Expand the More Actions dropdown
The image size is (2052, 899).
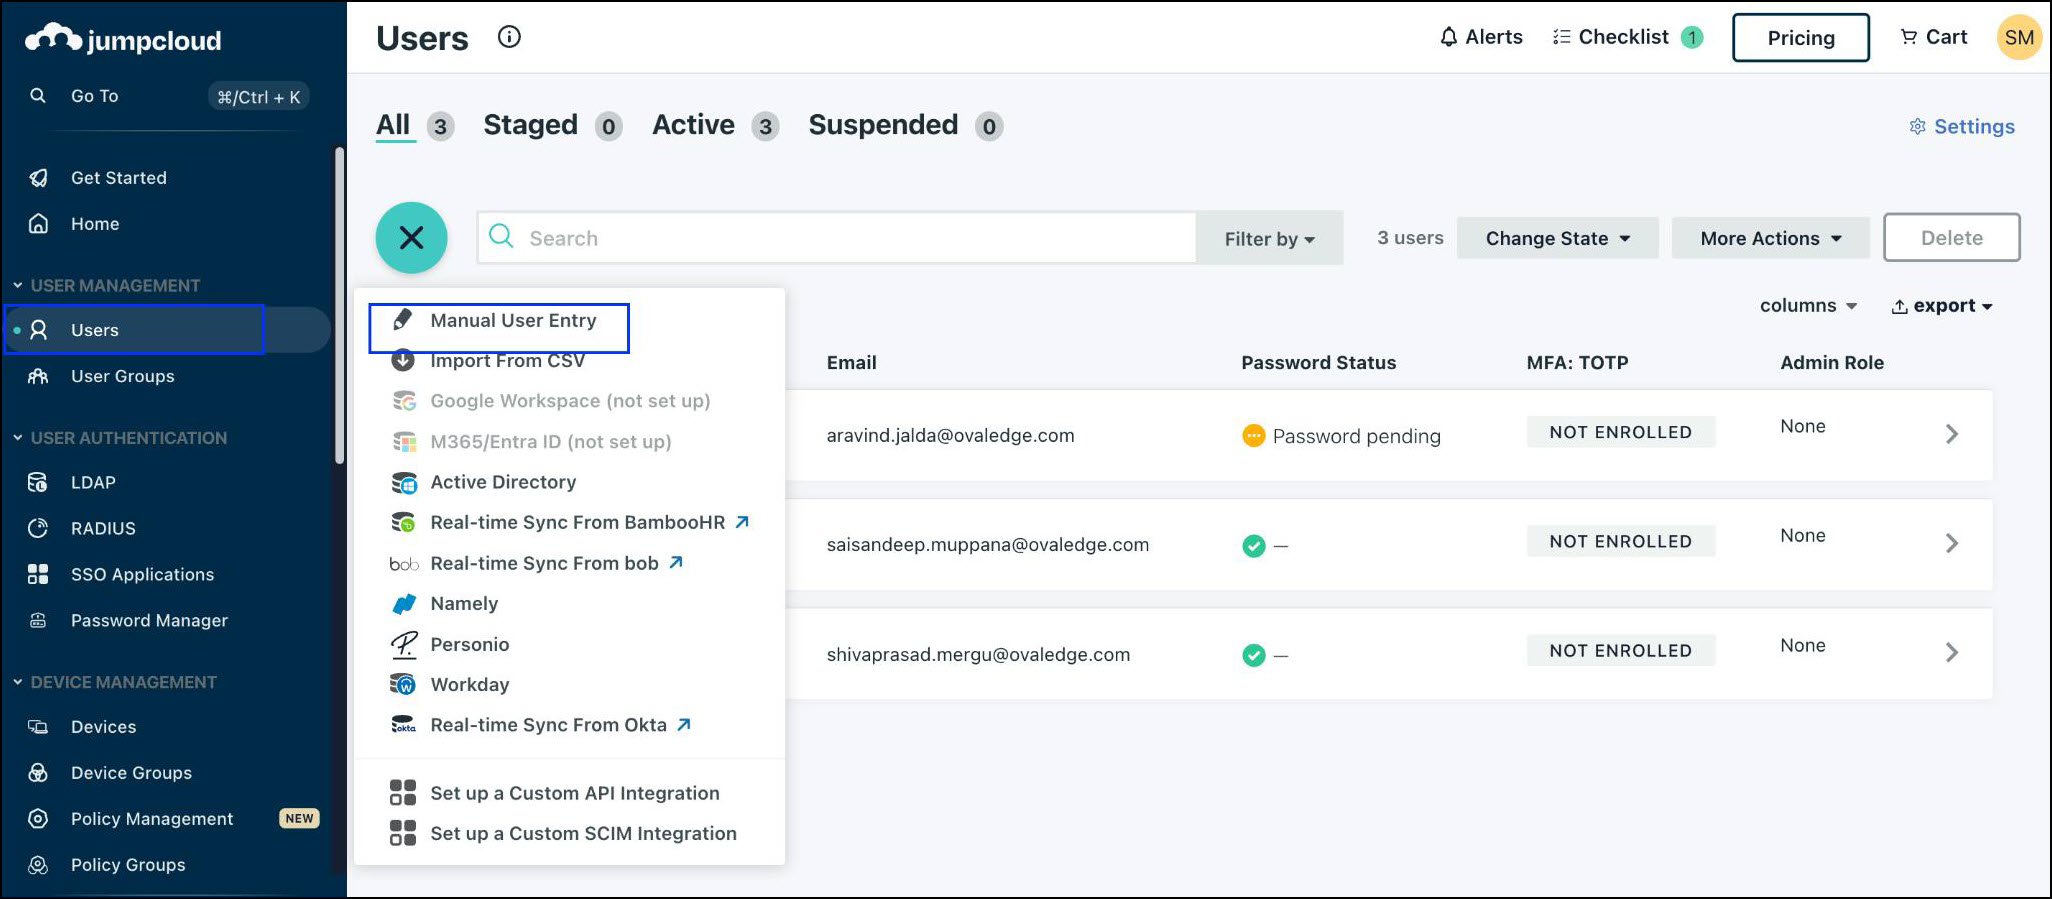coord(1770,239)
